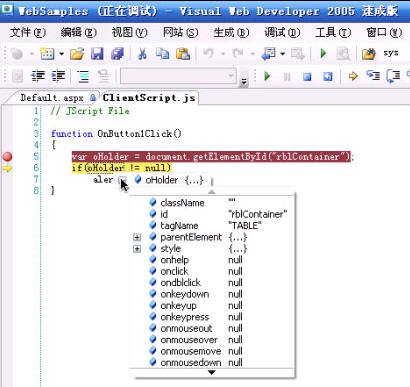Open the 窗口(W) menu

pos(384,32)
